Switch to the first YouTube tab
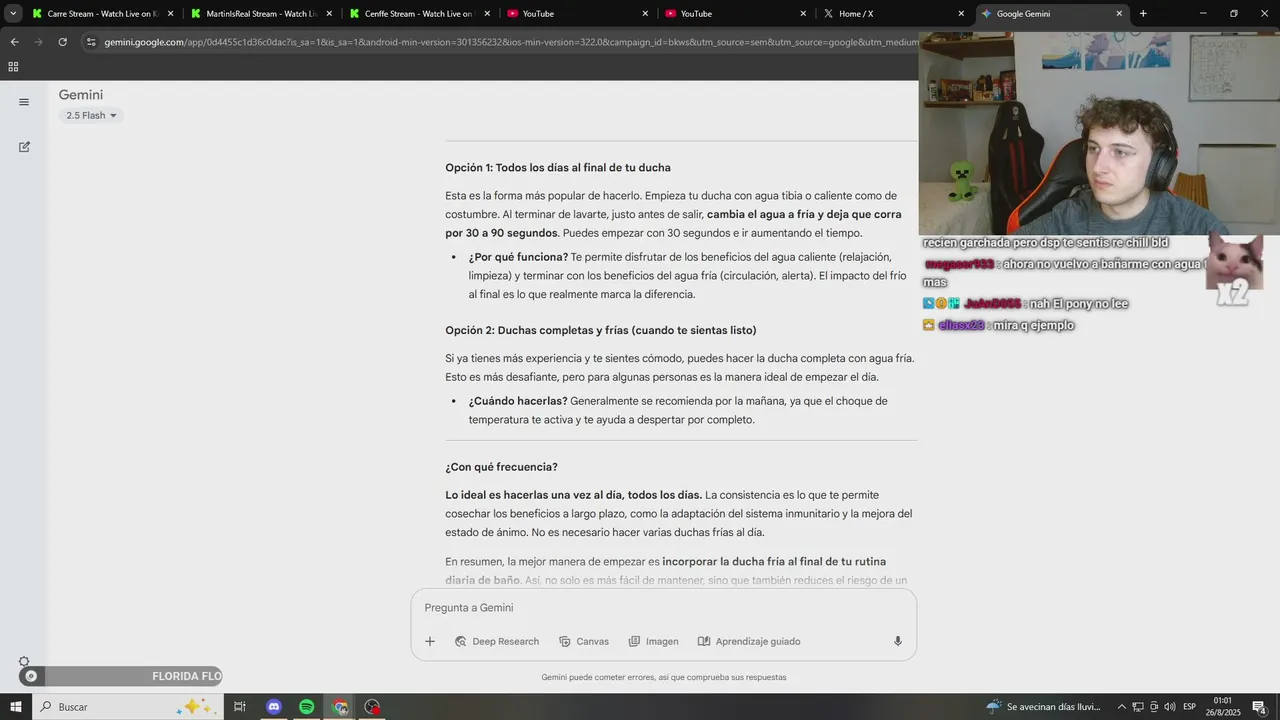 (578, 14)
